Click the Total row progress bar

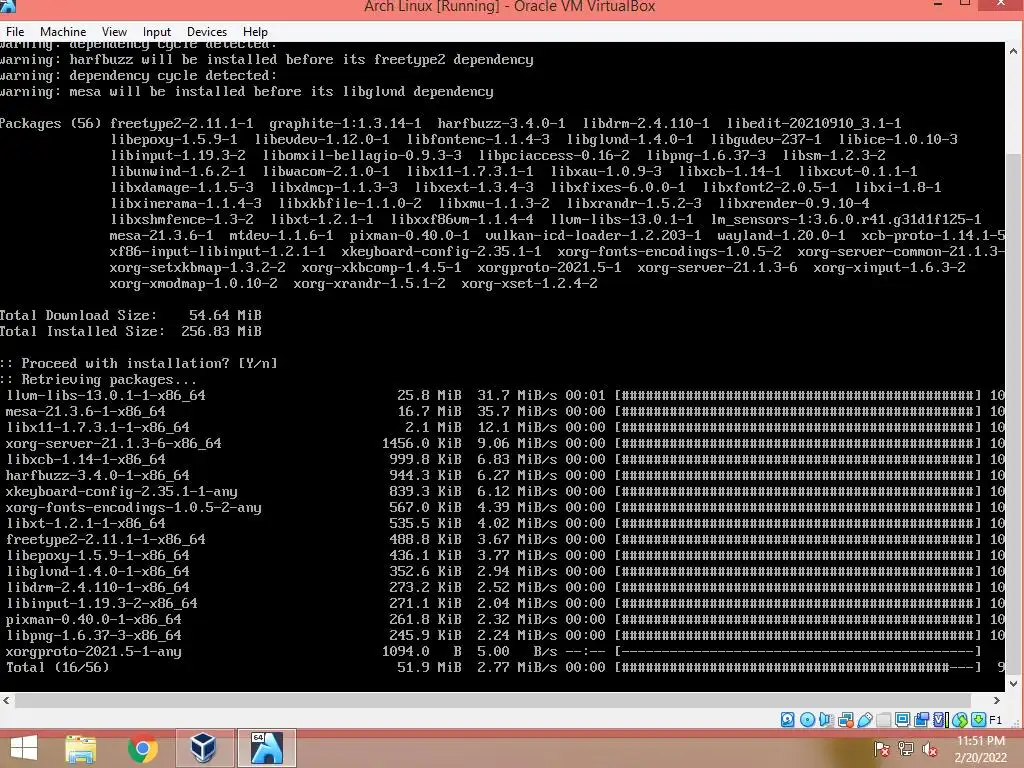[798, 667]
